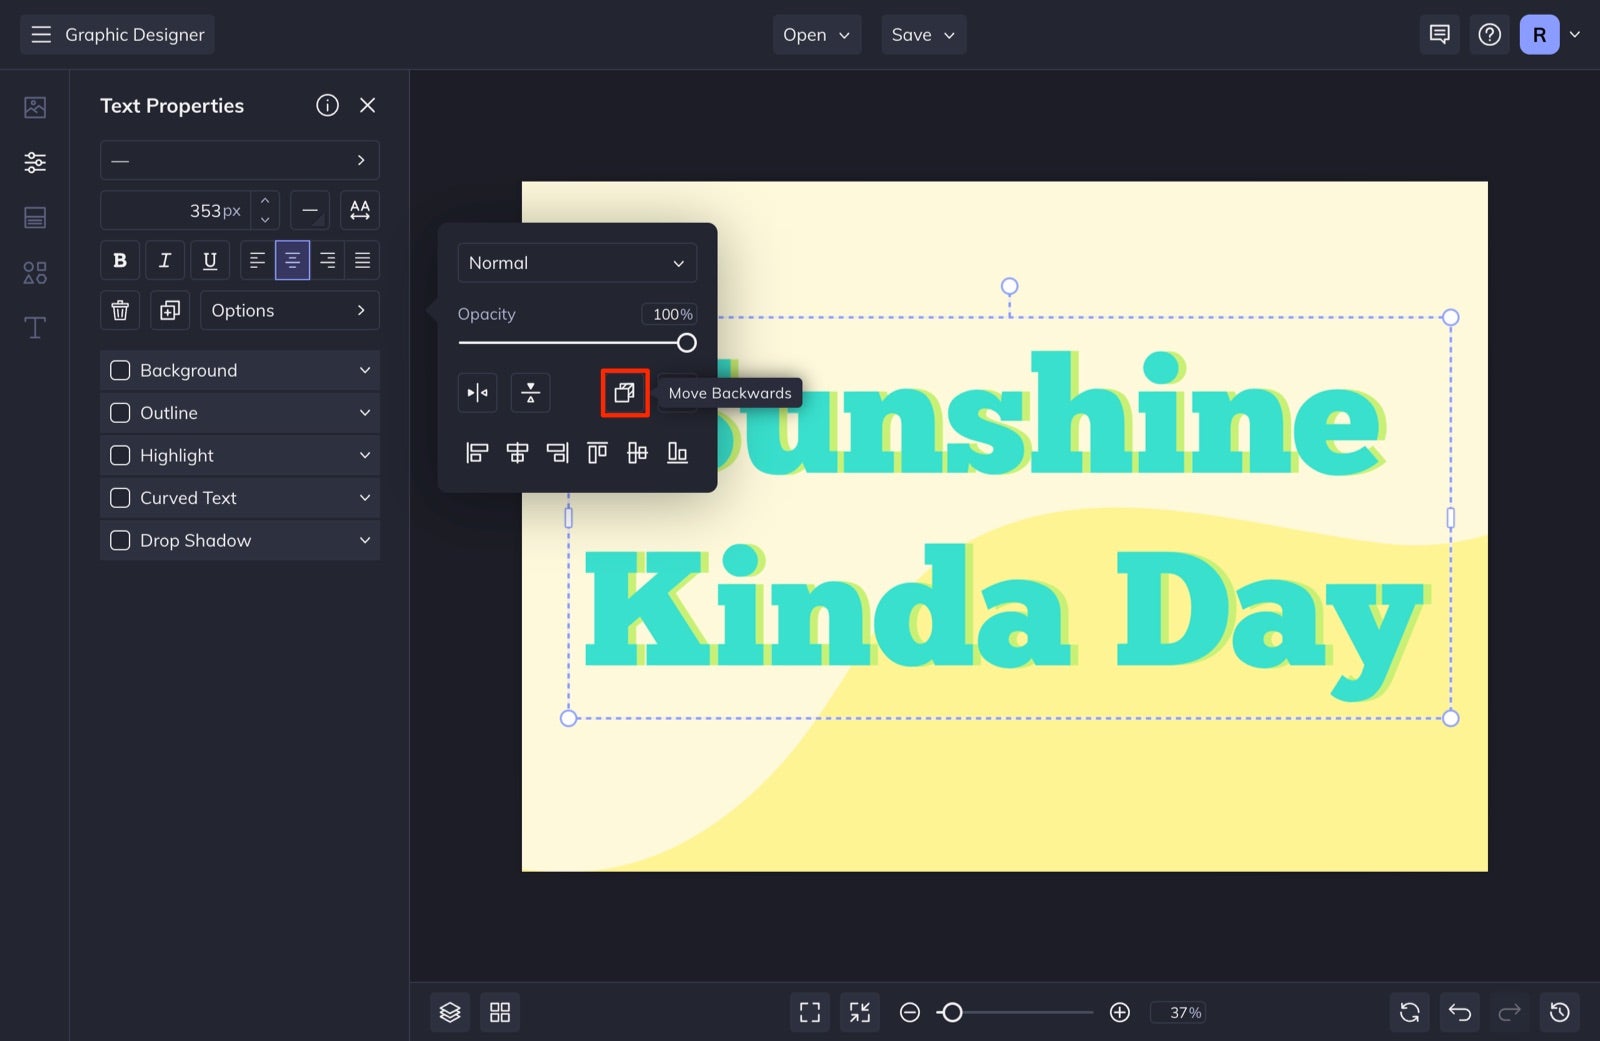Viewport: 1600px width, 1041px height.
Task: Enable the Drop Shadow checkbox
Action: click(120, 540)
